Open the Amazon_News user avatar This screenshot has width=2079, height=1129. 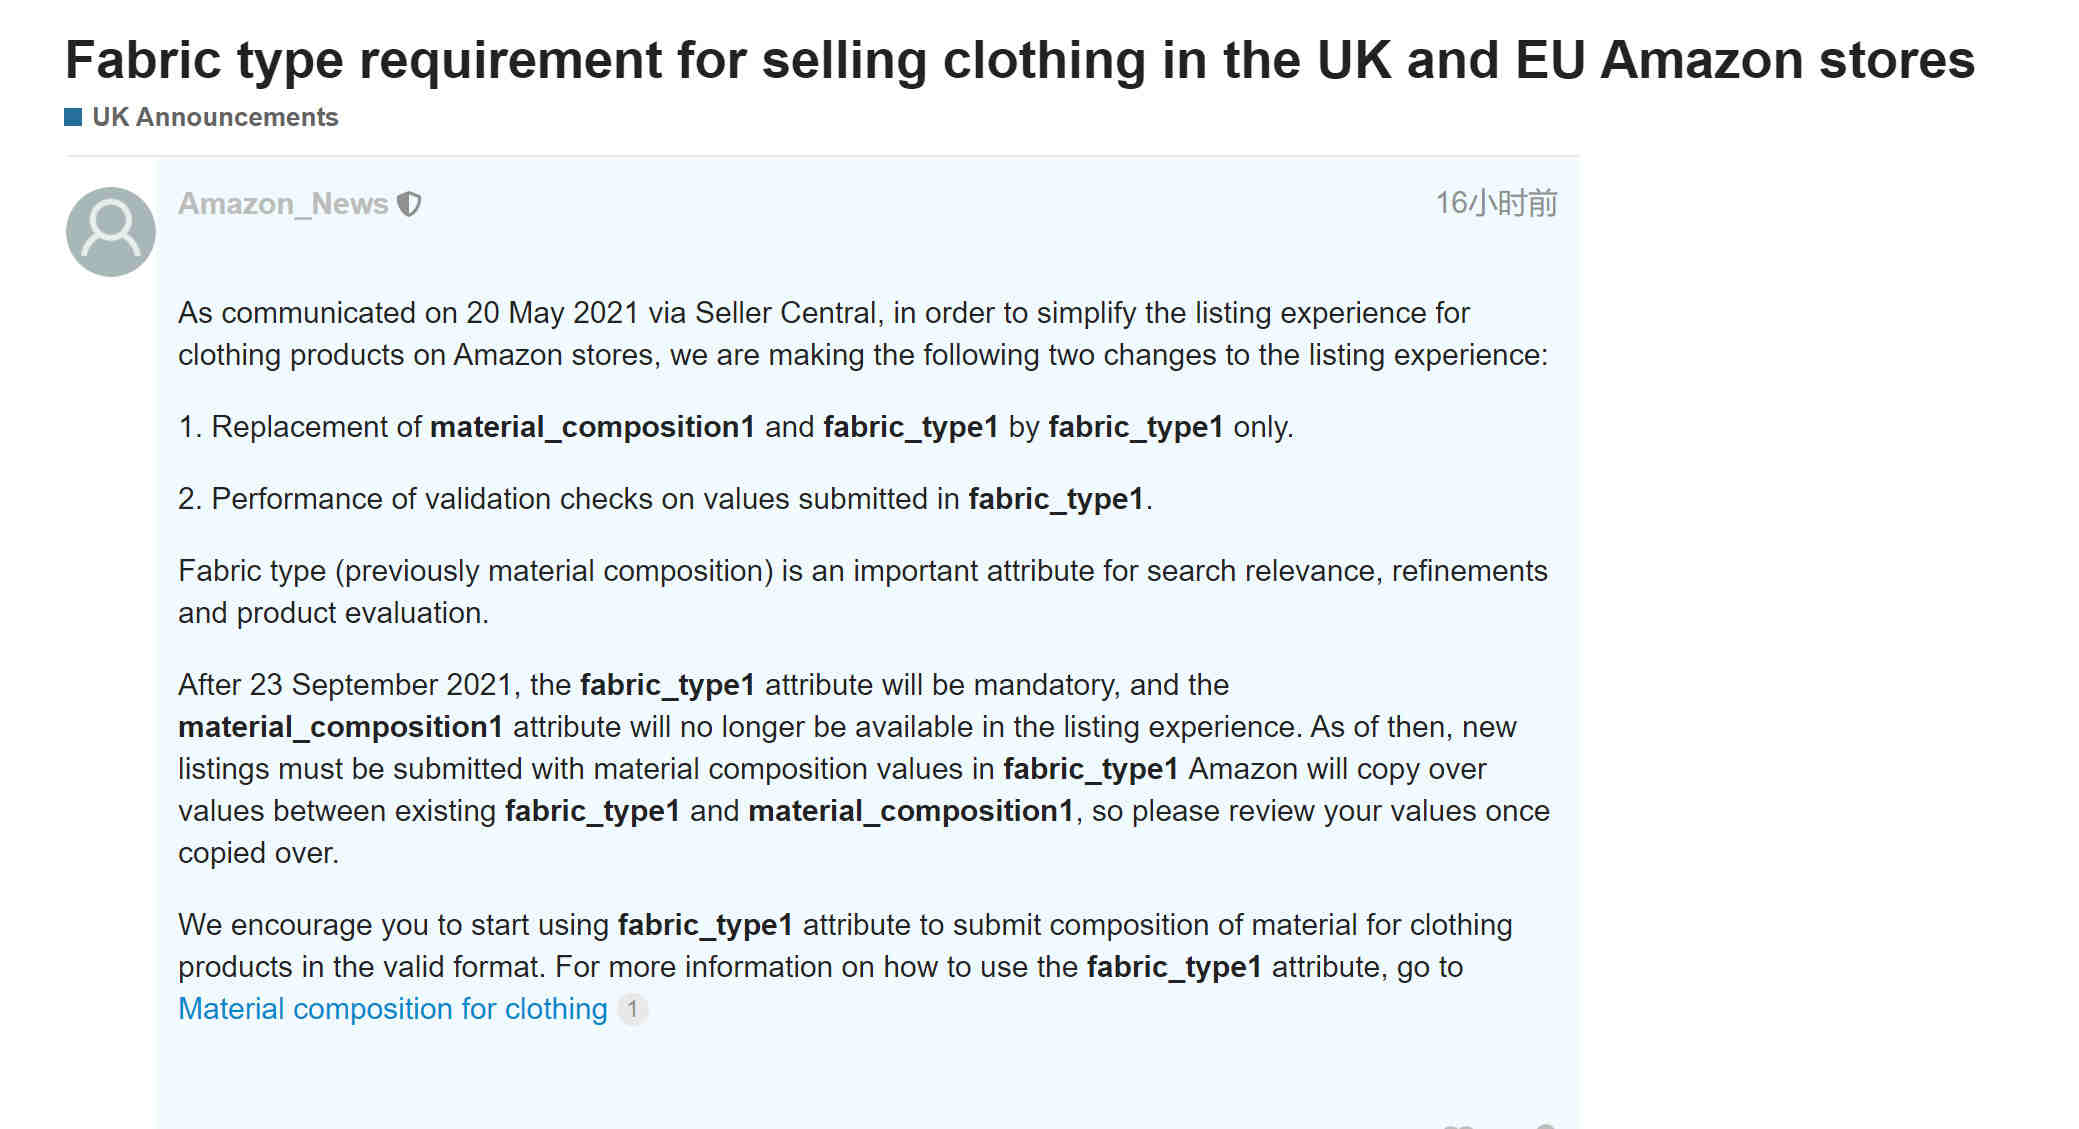coord(111,232)
